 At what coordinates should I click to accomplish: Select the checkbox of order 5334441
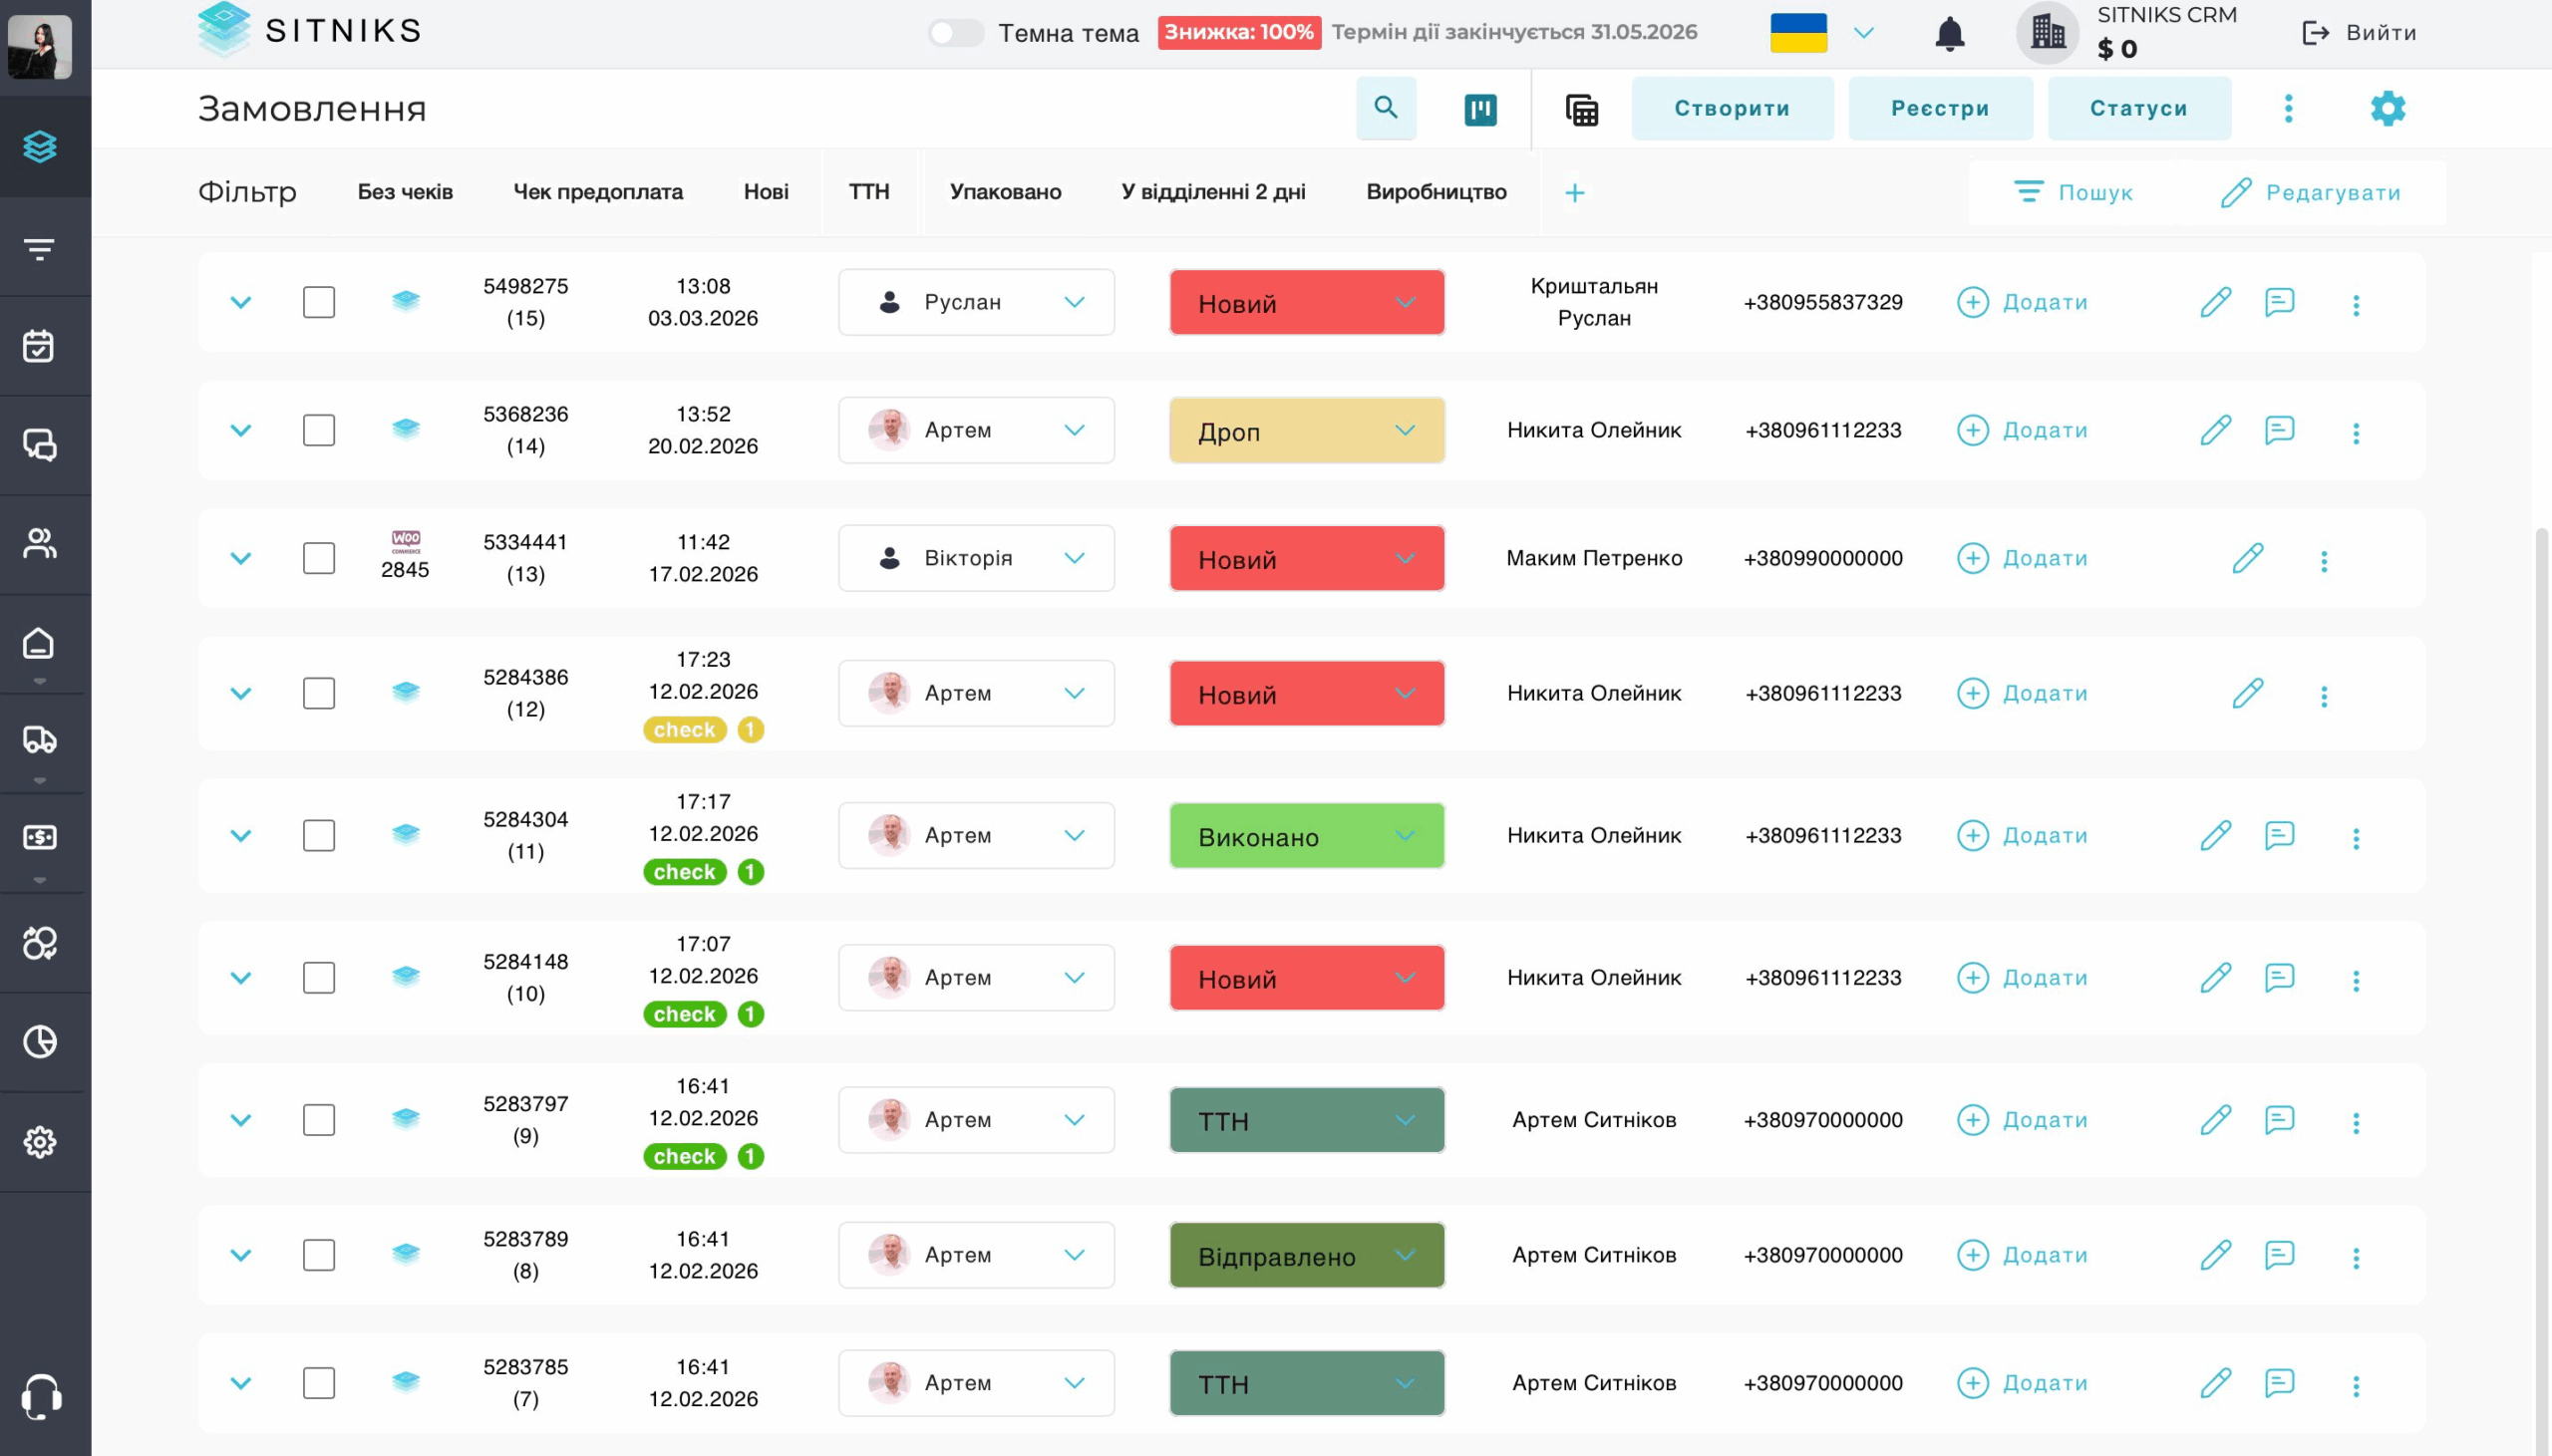tap(318, 558)
